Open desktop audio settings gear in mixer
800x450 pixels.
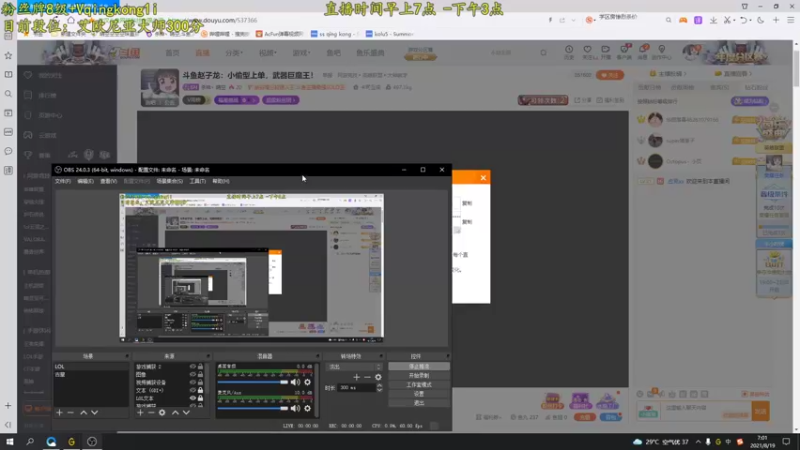tap(307, 382)
